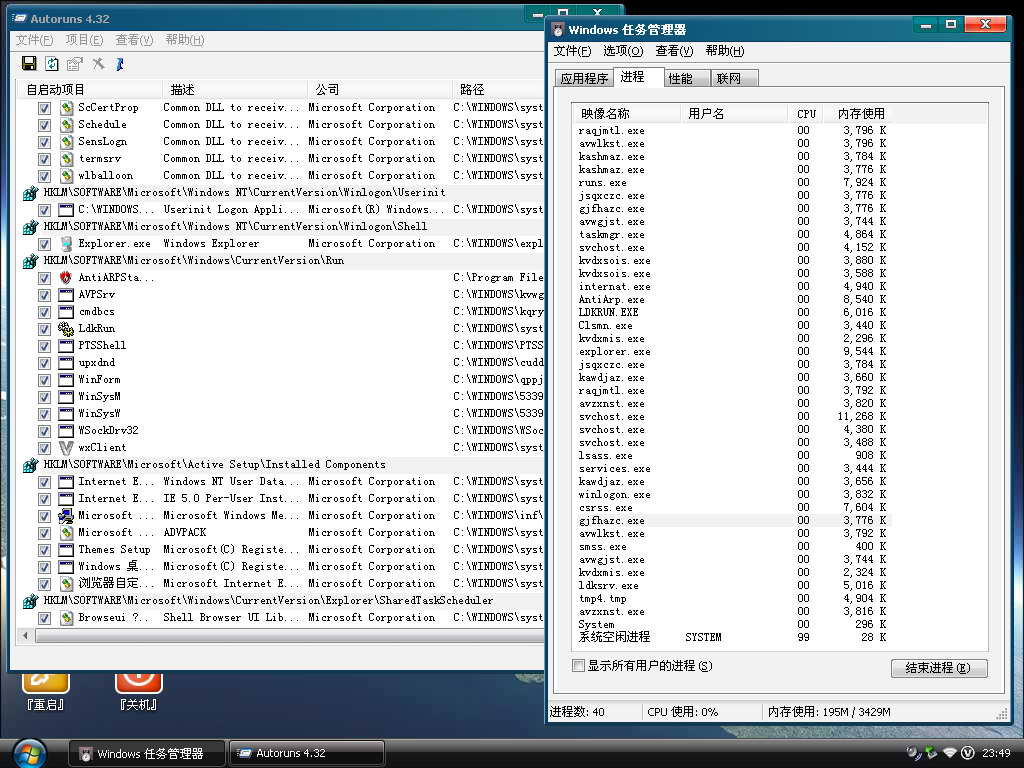
Task: Click icon of Microsoft Windows Media entry
Action: (x=66, y=515)
